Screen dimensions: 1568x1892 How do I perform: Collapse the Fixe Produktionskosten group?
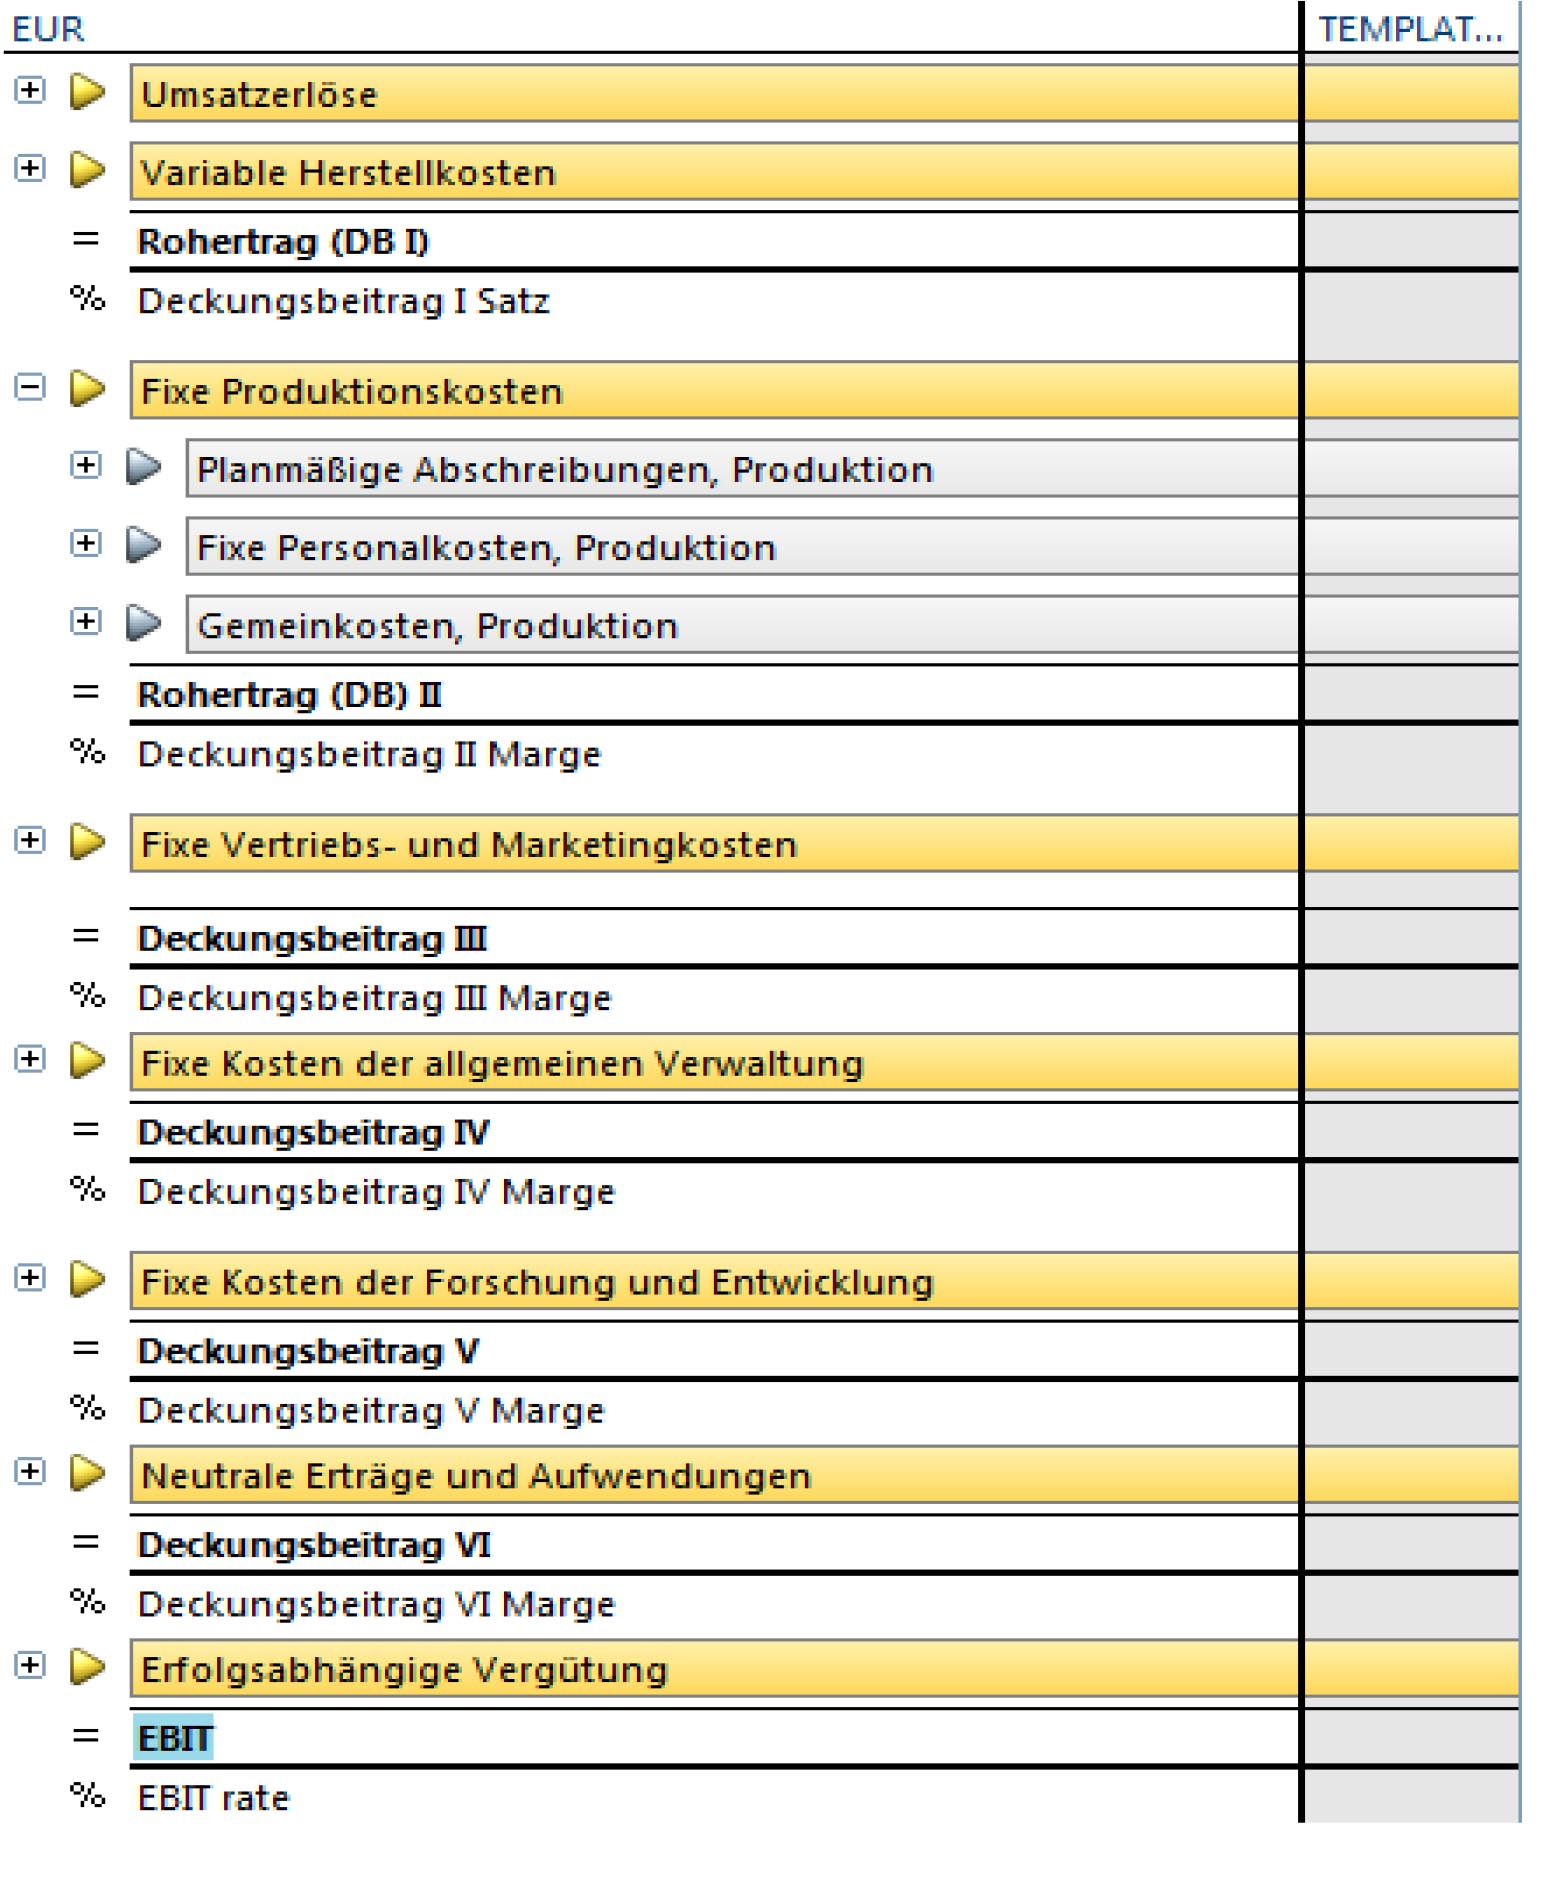(30, 388)
